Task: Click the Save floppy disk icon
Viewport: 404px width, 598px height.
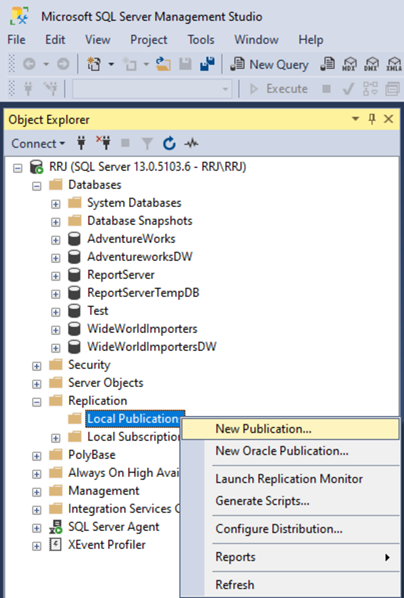Action: [185, 64]
